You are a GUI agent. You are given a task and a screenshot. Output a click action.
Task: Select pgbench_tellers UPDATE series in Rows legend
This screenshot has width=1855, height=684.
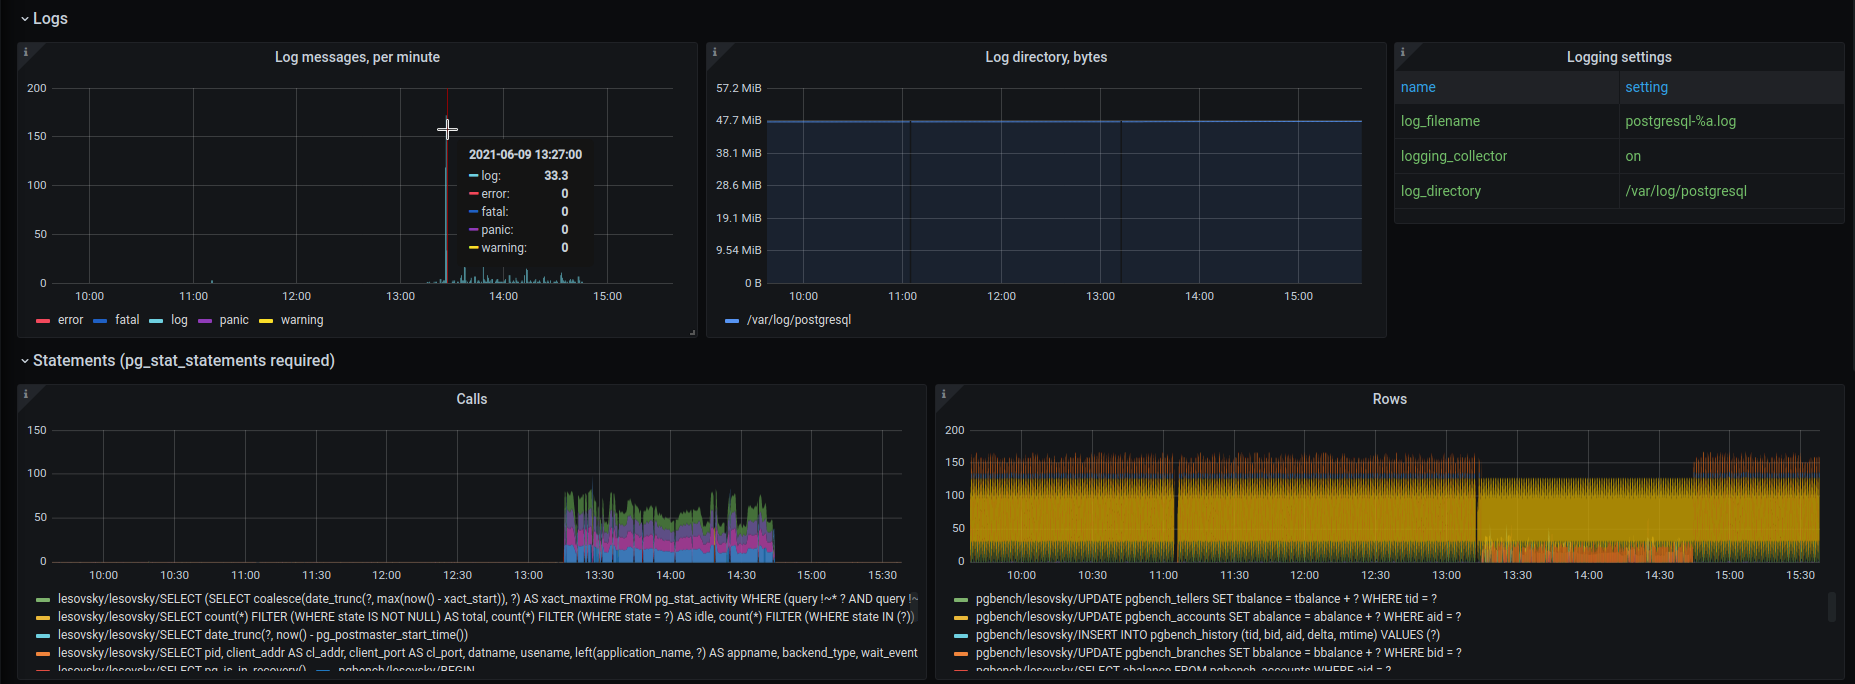click(1206, 599)
